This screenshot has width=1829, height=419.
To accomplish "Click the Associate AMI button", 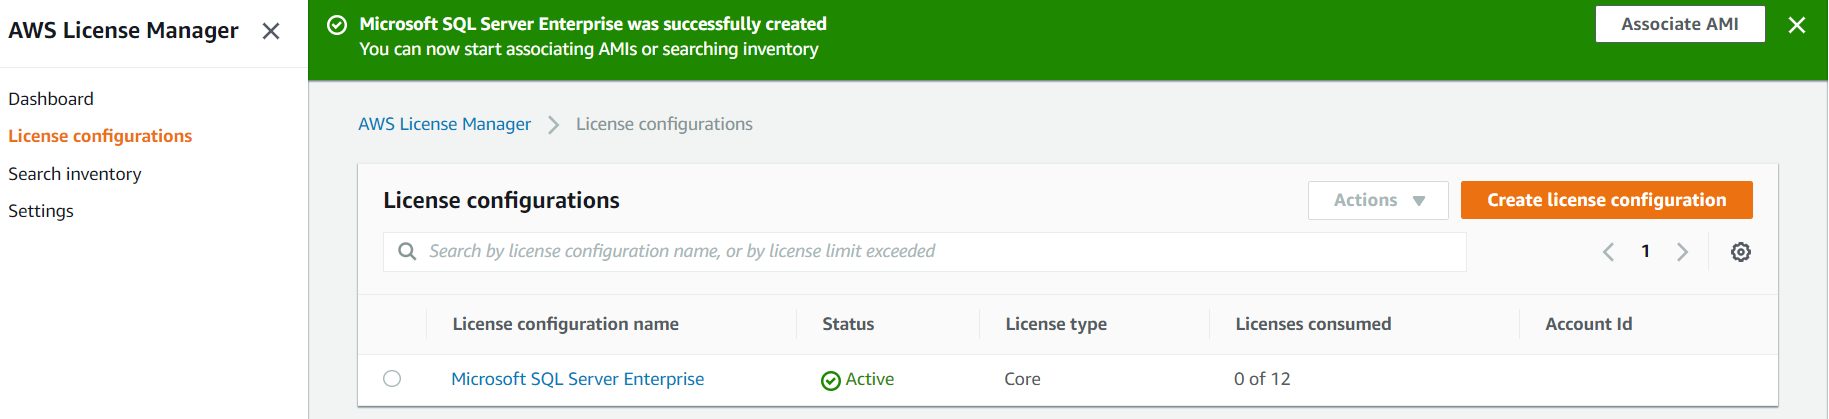I will tap(1680, 24).
